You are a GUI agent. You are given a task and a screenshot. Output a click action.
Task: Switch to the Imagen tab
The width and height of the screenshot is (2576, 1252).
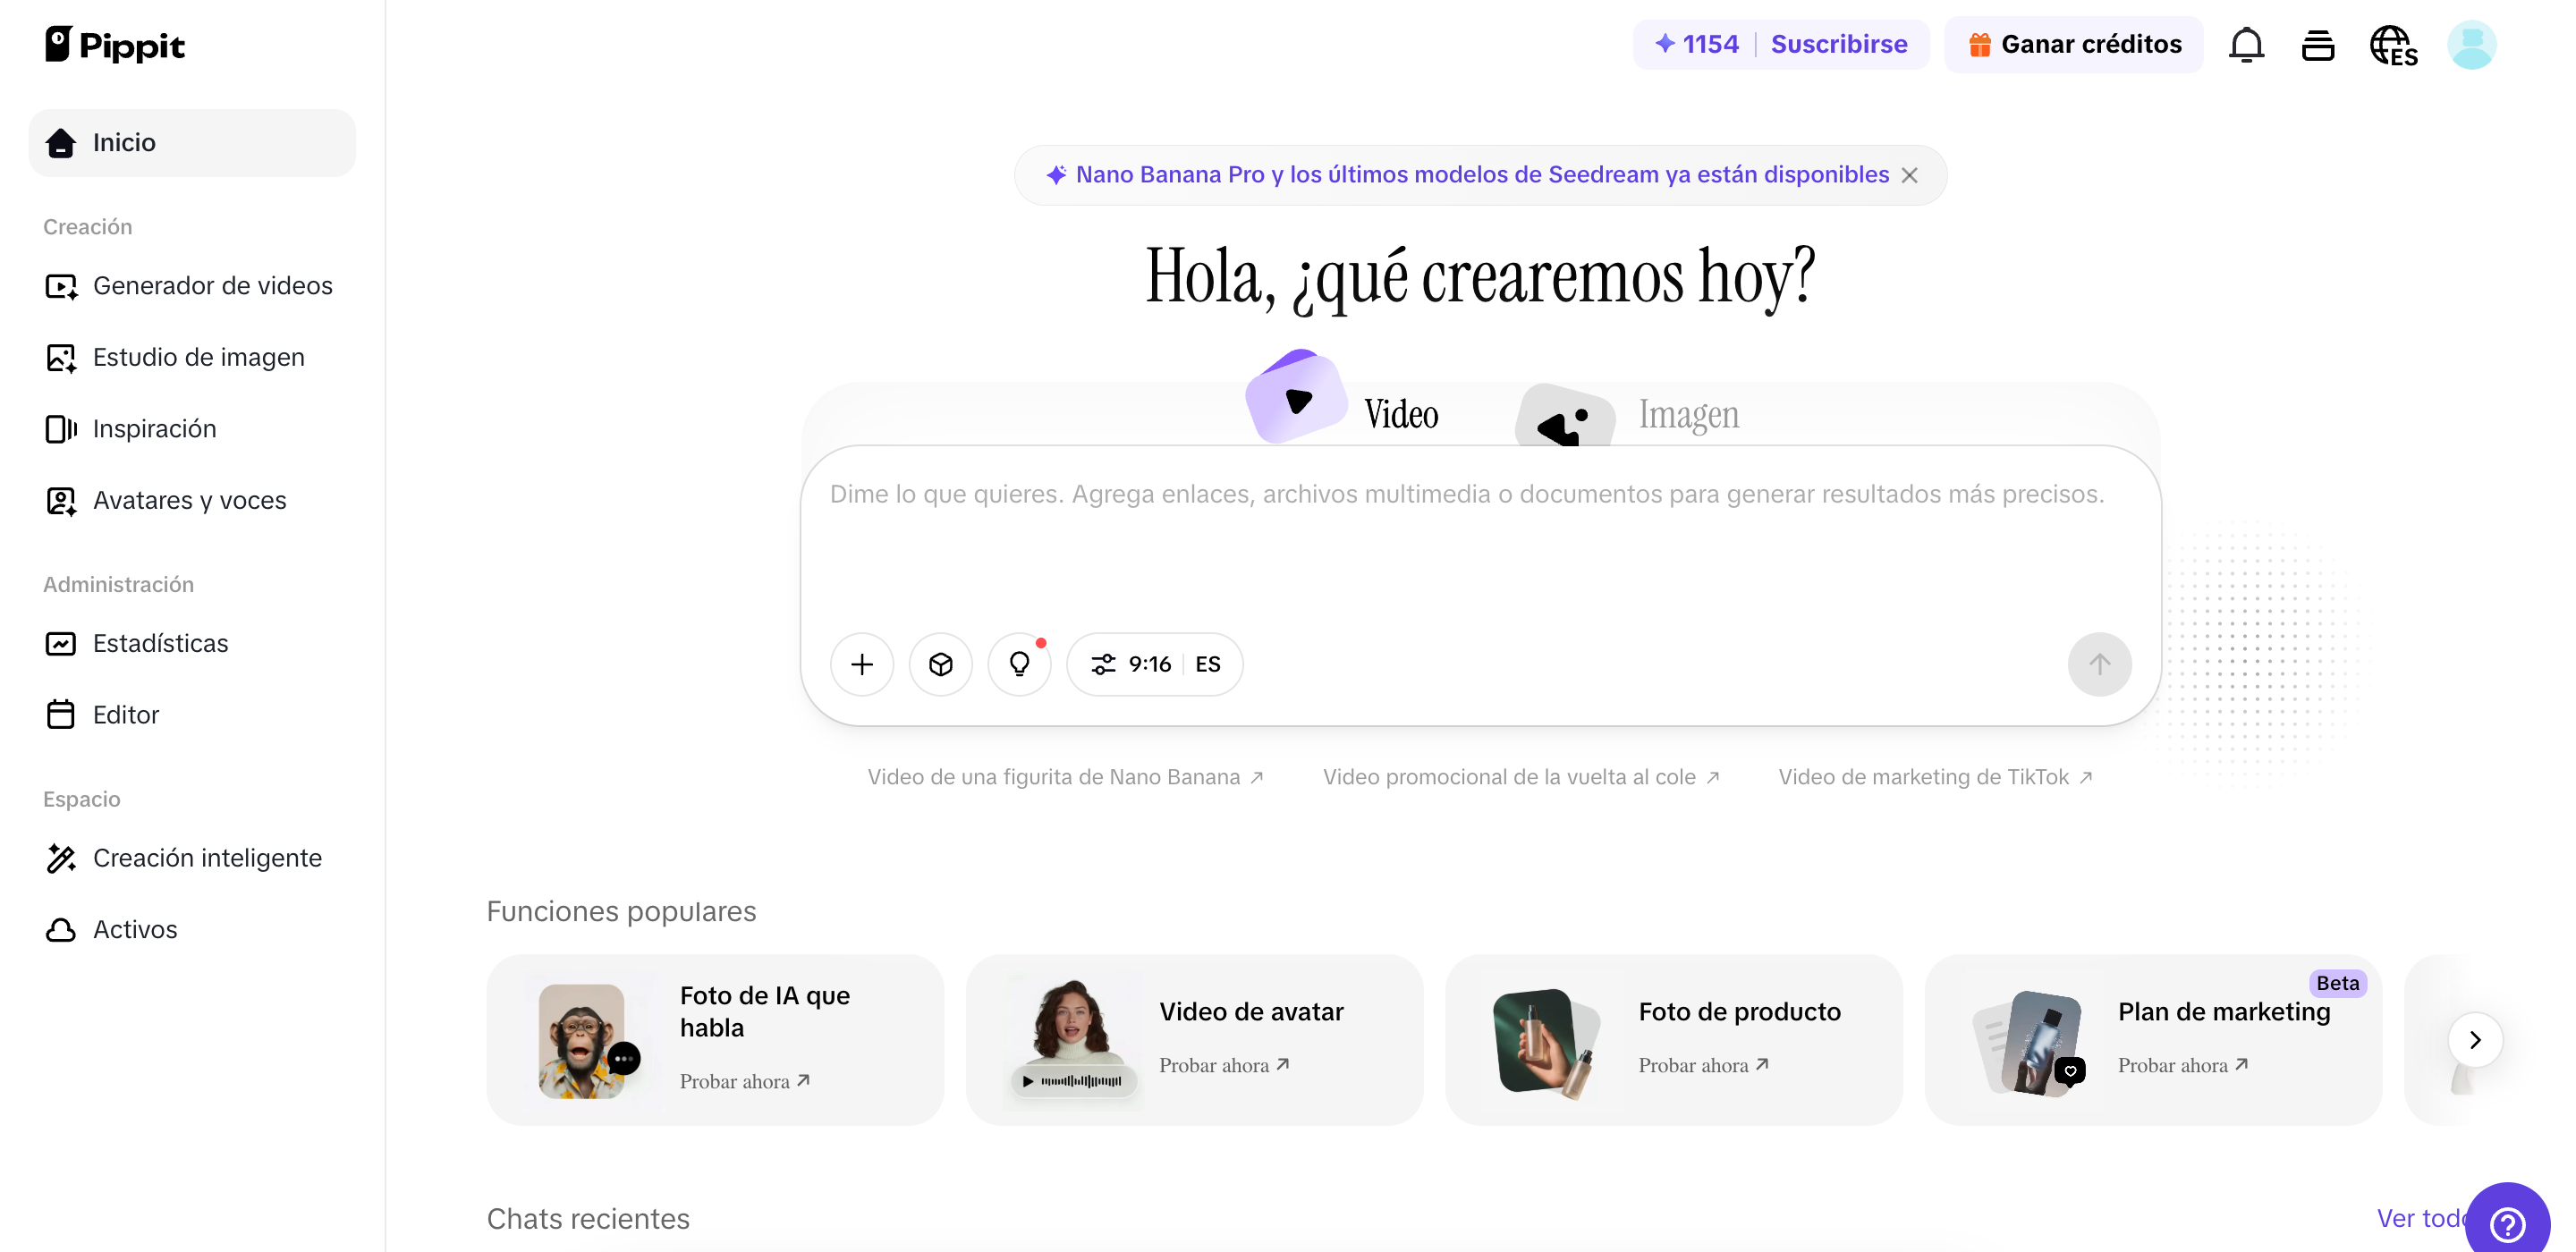(x=1687, y=414)
